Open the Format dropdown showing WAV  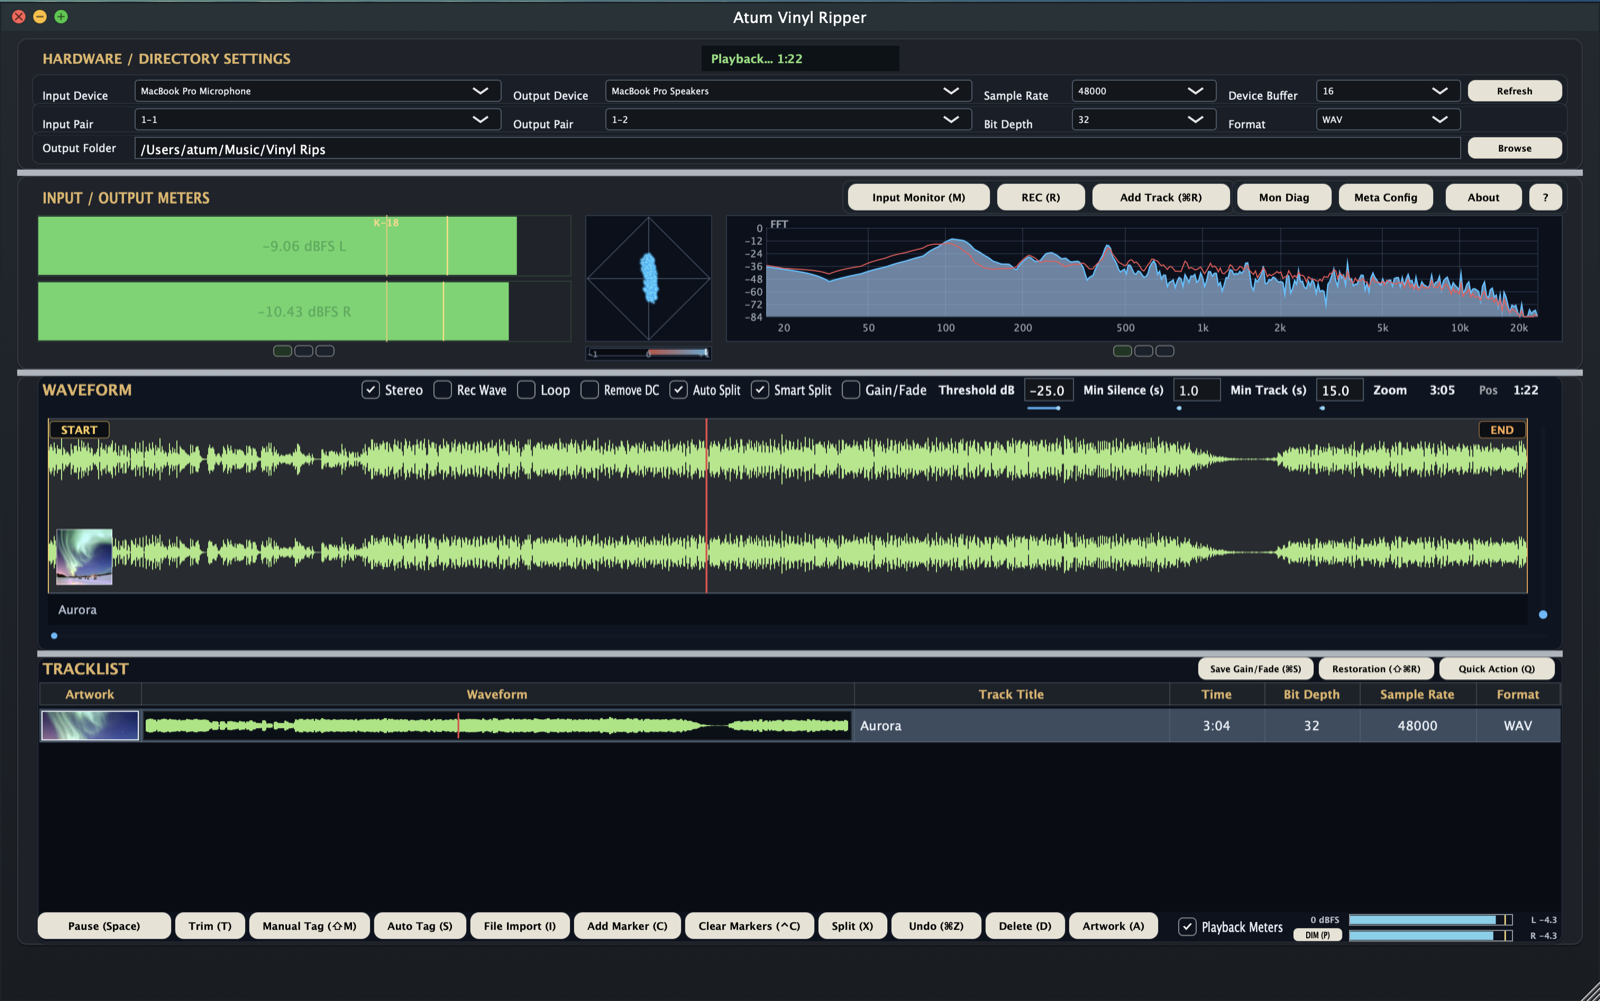tap(1387, 119)
